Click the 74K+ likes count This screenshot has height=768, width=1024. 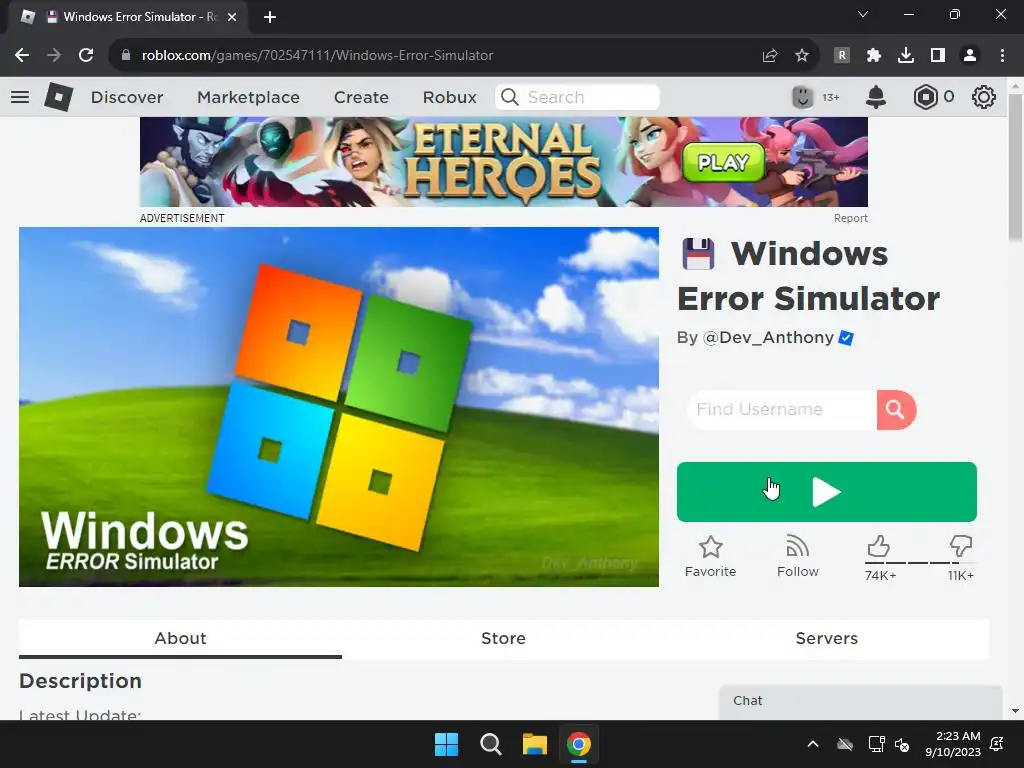pyautogui.click(x=880, y=575)
